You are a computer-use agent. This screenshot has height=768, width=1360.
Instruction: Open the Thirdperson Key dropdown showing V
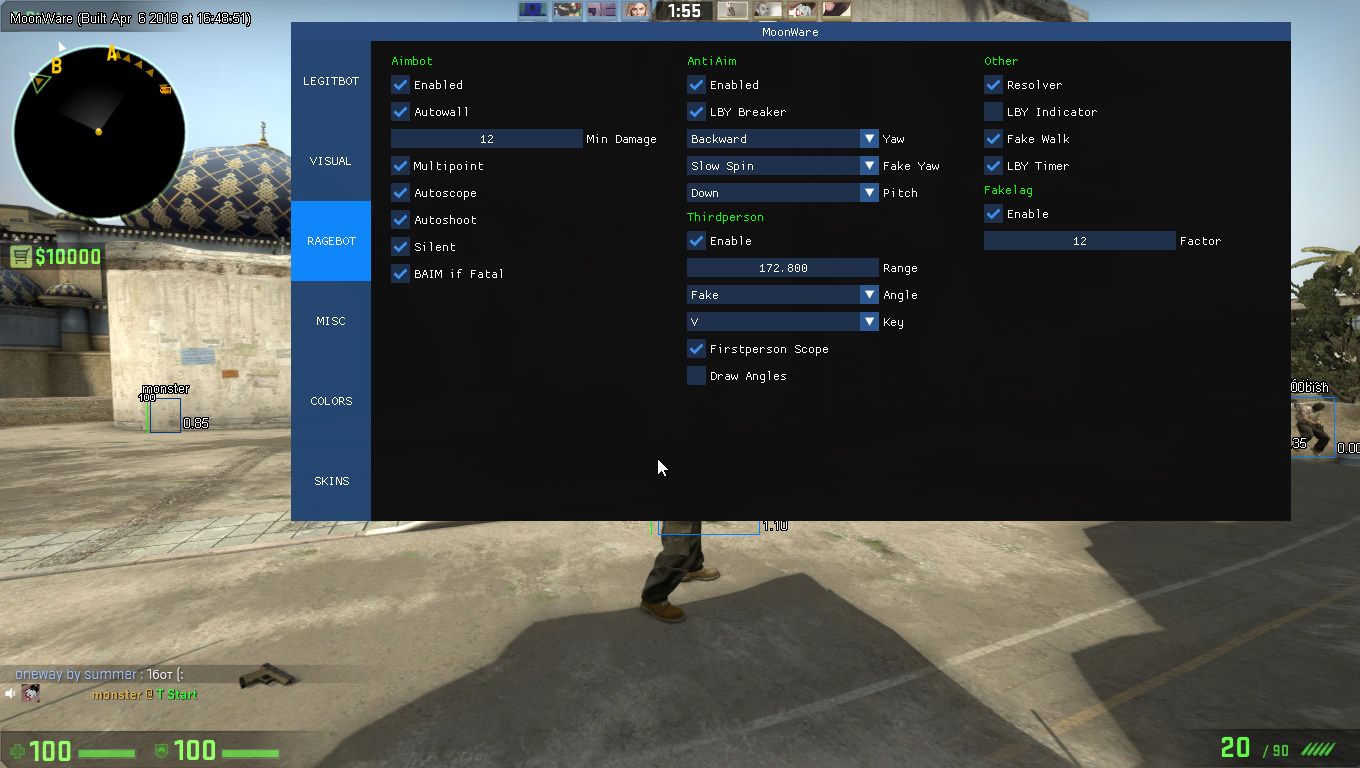pos(782,322)
